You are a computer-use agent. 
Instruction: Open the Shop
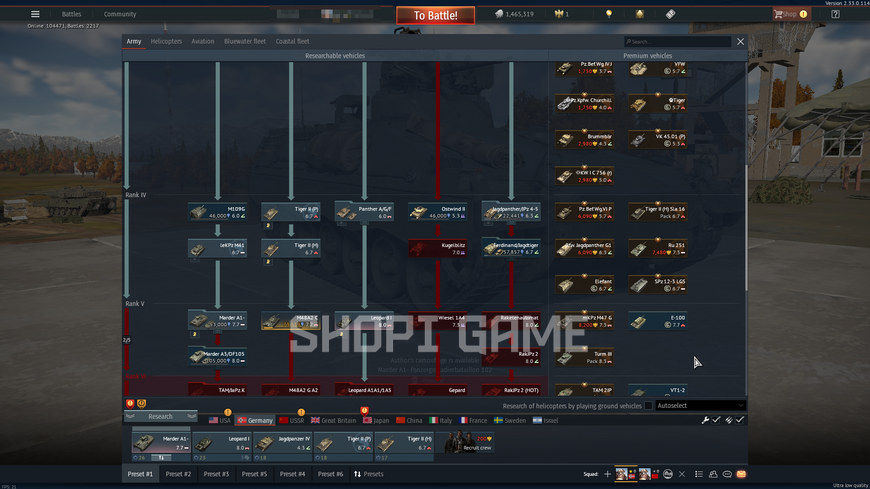coord(791,14)
